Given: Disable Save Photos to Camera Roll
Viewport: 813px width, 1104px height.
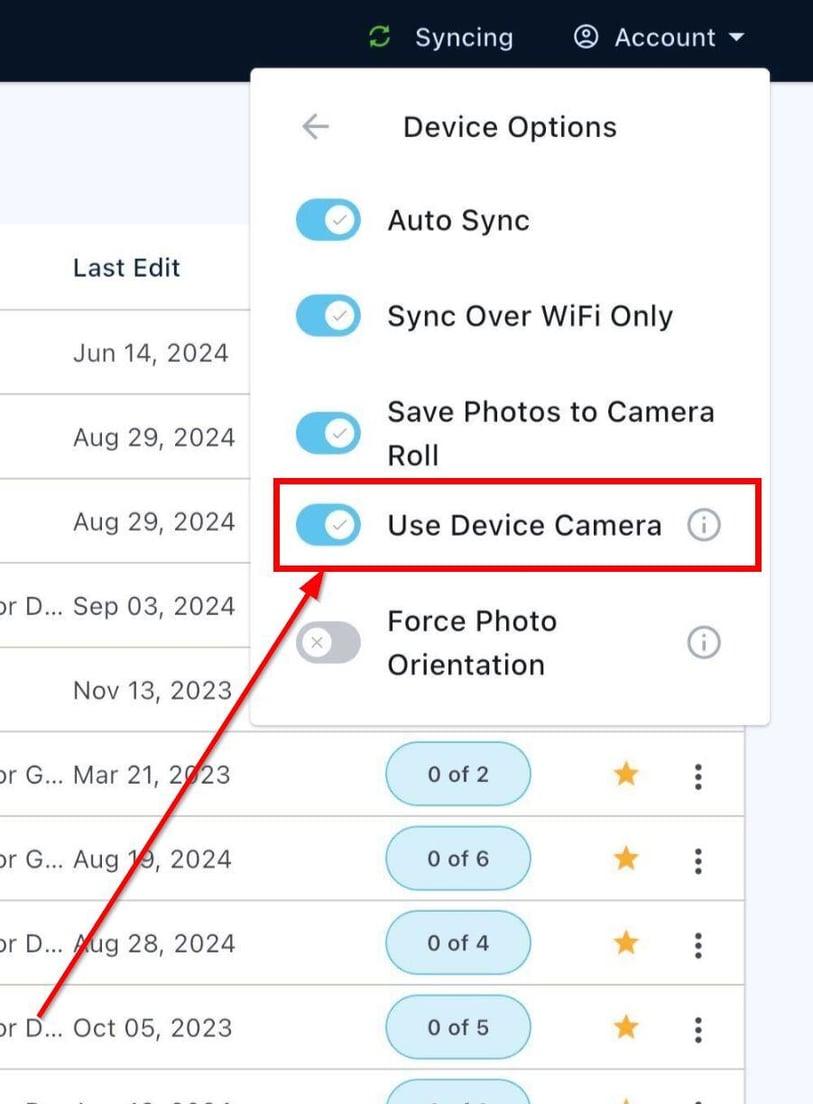Looking at the screenshot, I should pyautogui.click(x=327, y=433).
